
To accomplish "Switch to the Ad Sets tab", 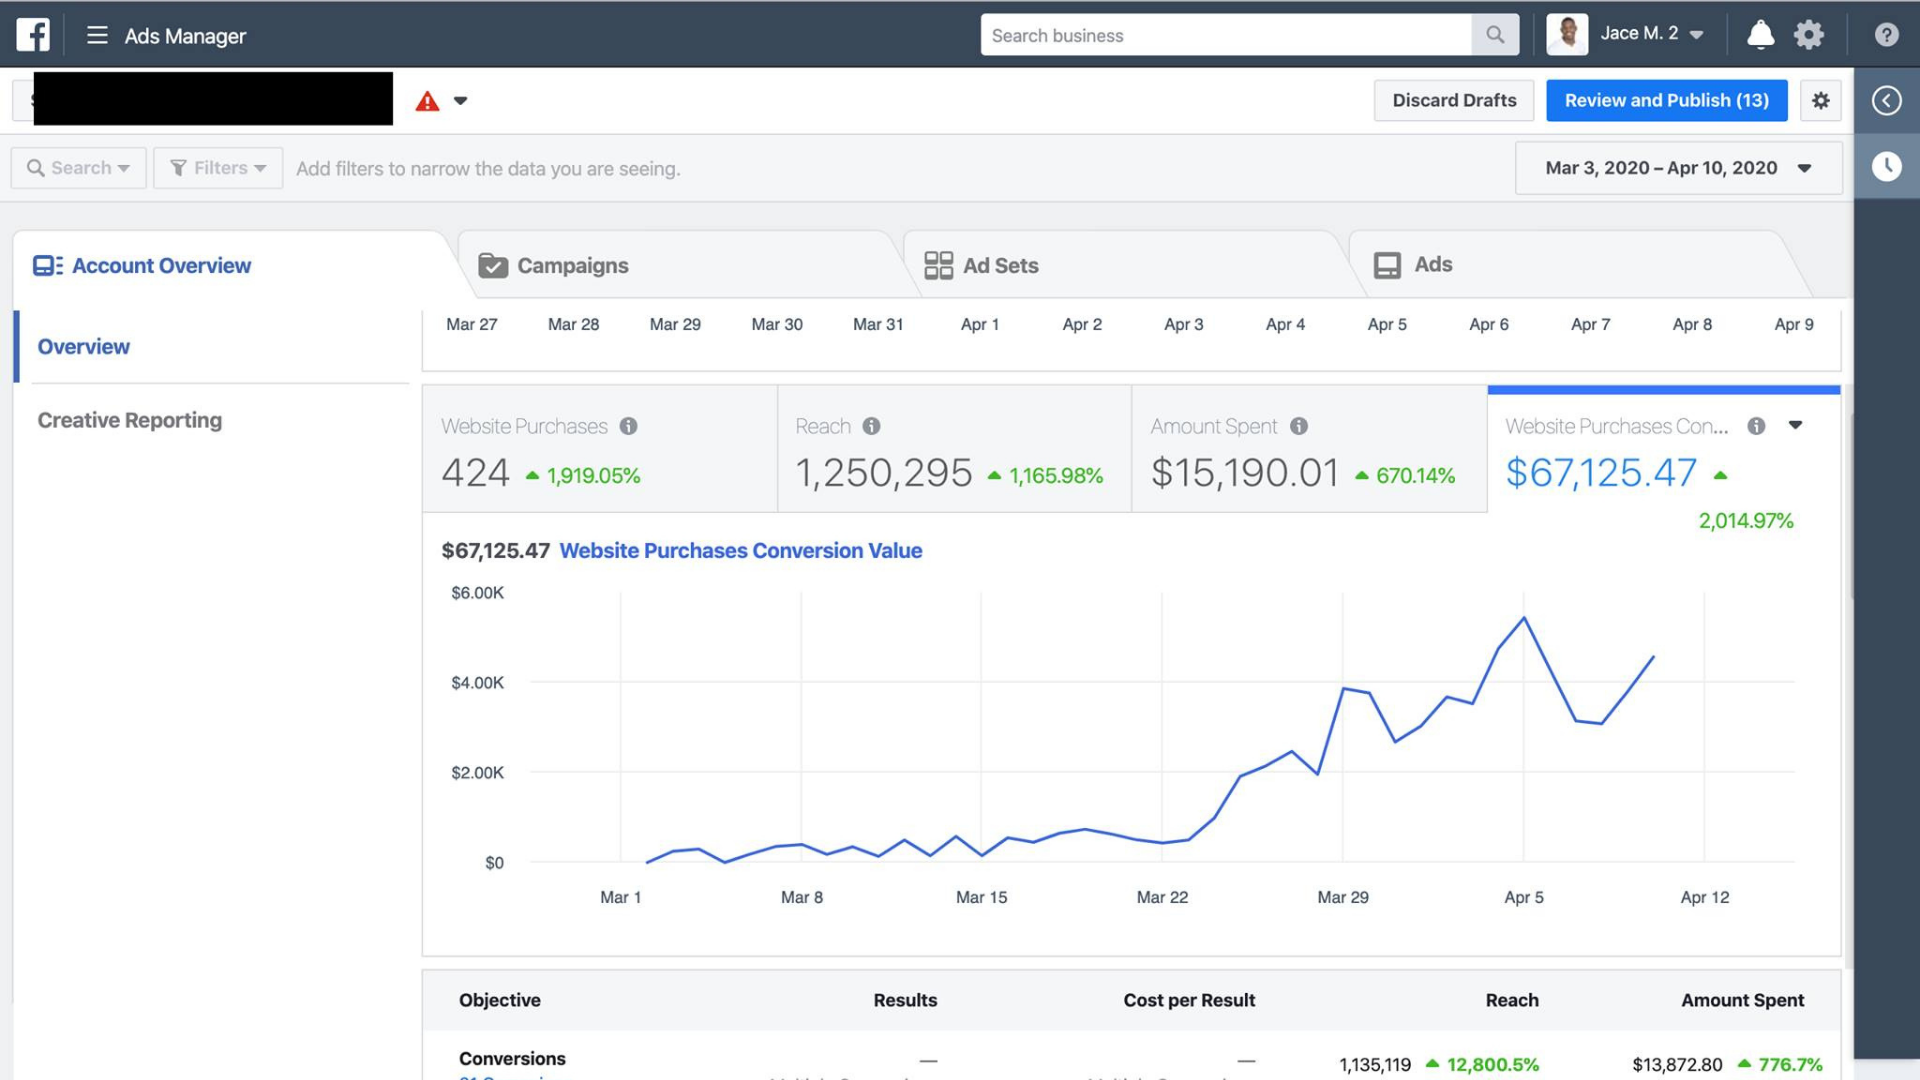I will tap(1000, 265).
